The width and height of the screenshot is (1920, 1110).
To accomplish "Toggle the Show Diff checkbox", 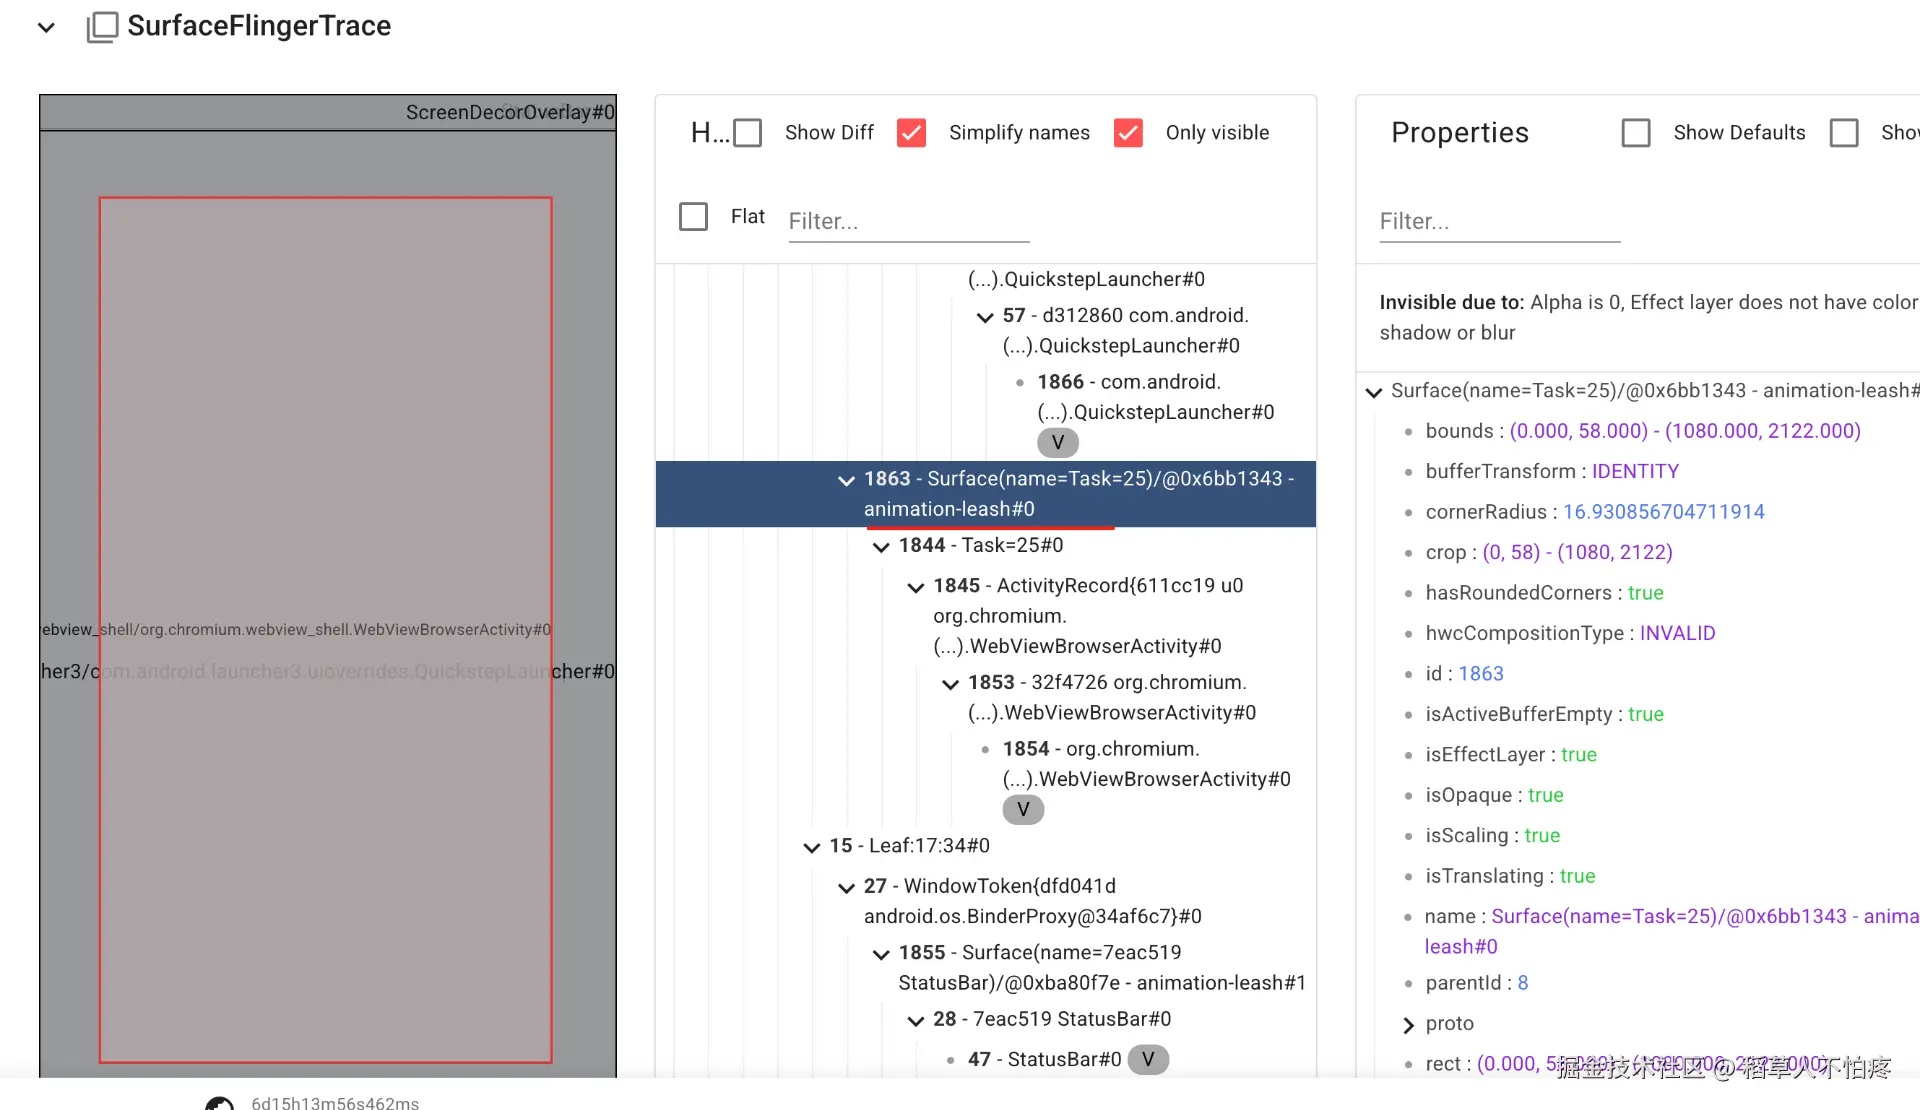I will pos(747,133).
